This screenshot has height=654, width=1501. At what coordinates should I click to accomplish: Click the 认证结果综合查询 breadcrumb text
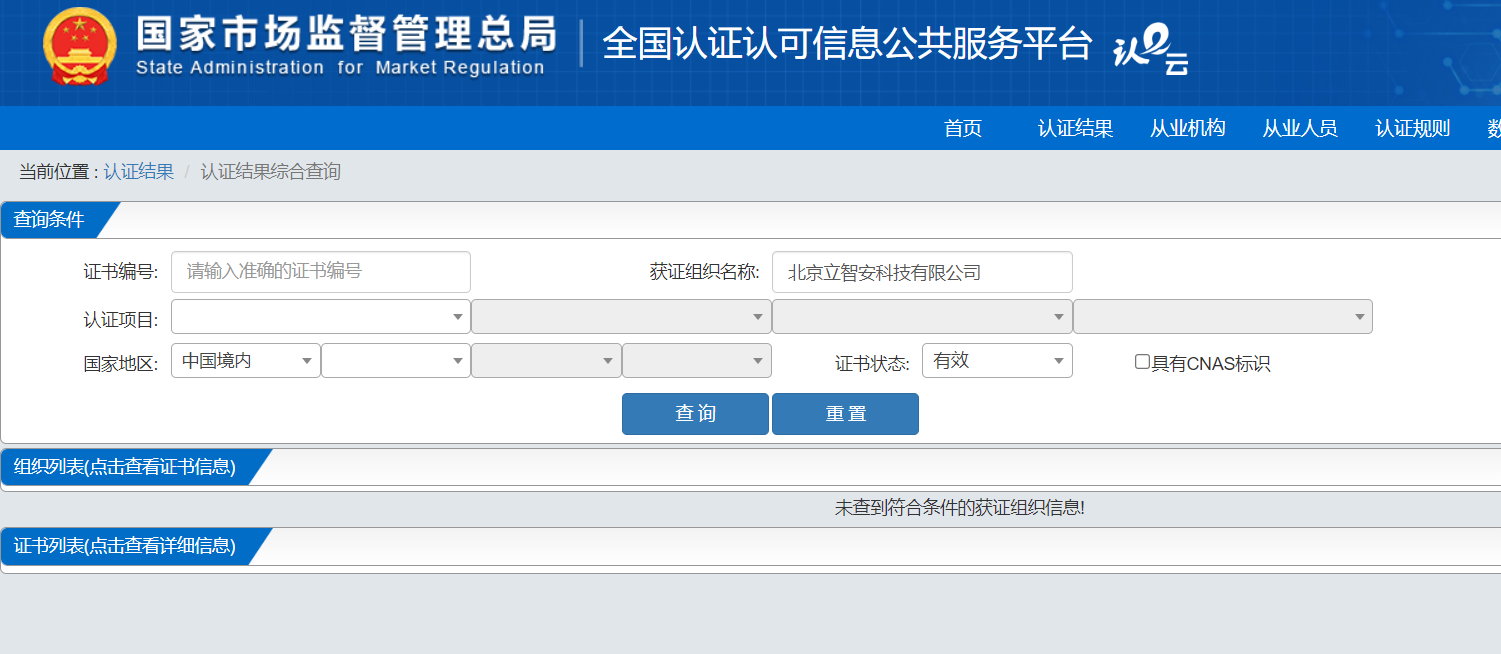point(271,172)
